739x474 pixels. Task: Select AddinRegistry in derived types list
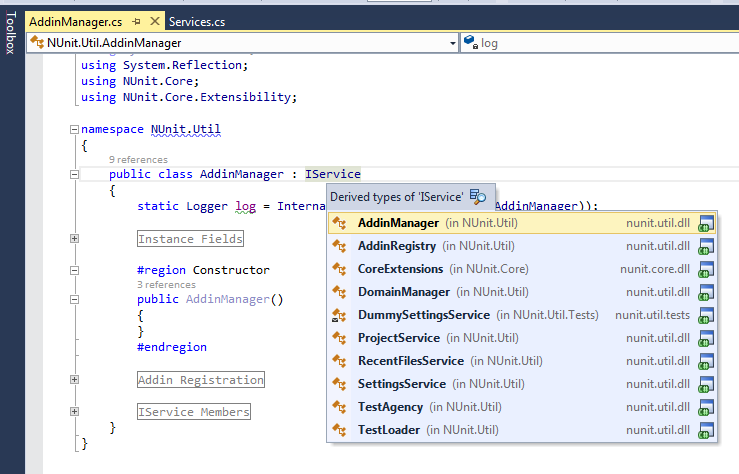coord(522,246)
